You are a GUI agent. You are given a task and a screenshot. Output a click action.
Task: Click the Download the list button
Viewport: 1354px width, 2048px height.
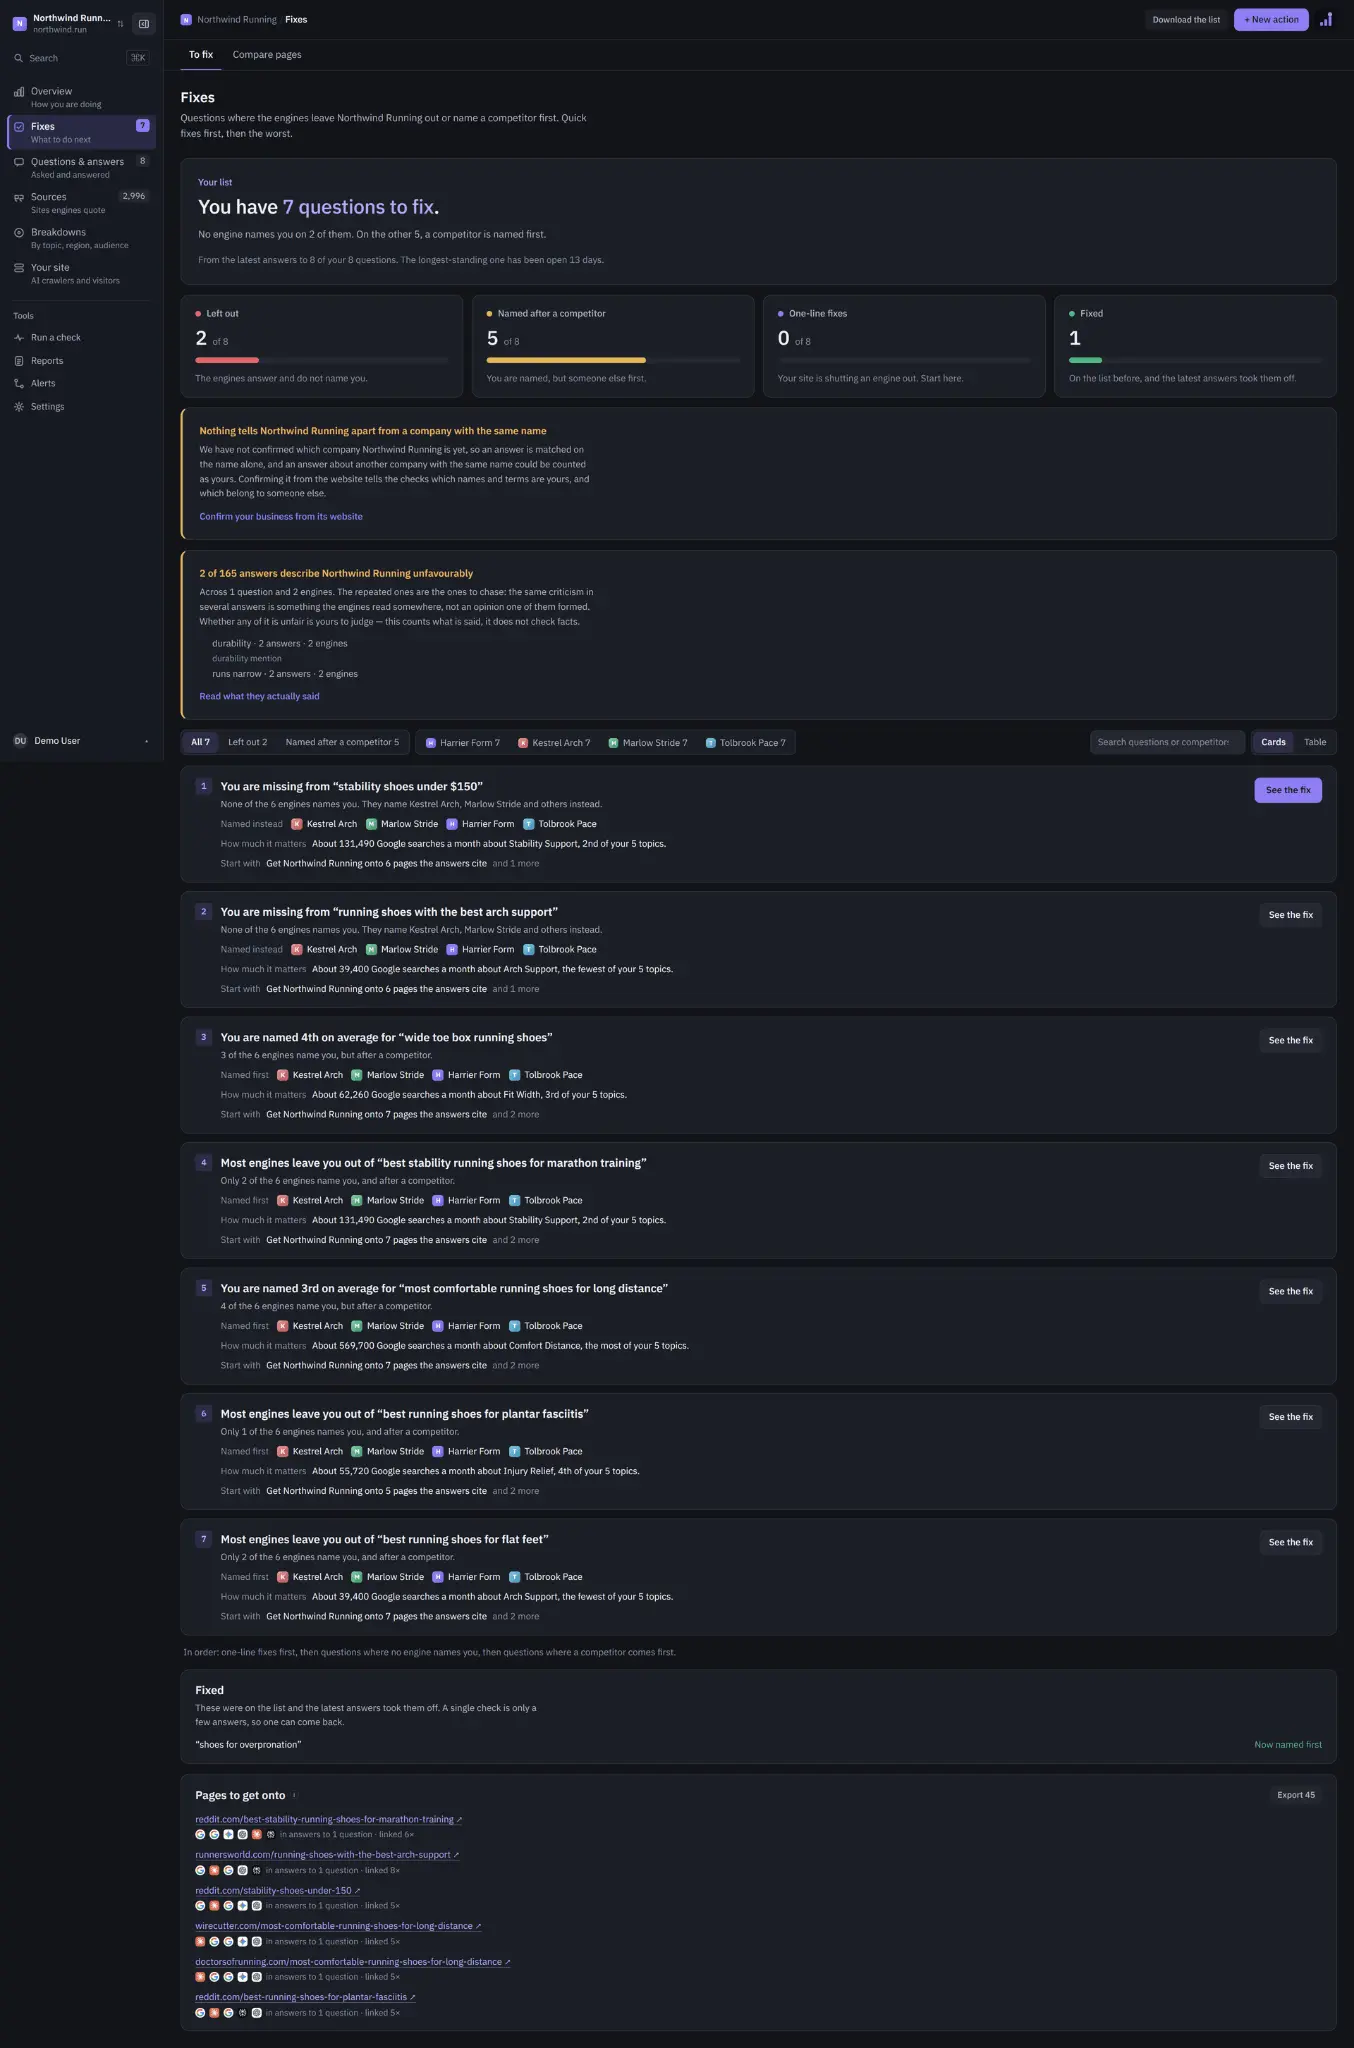1186,20
